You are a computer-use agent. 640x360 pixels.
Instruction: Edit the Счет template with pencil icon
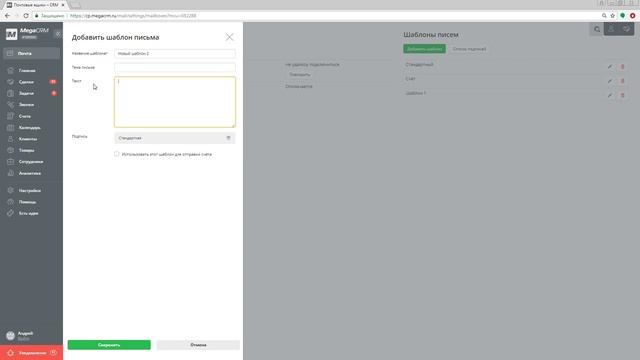coord(610,81)
